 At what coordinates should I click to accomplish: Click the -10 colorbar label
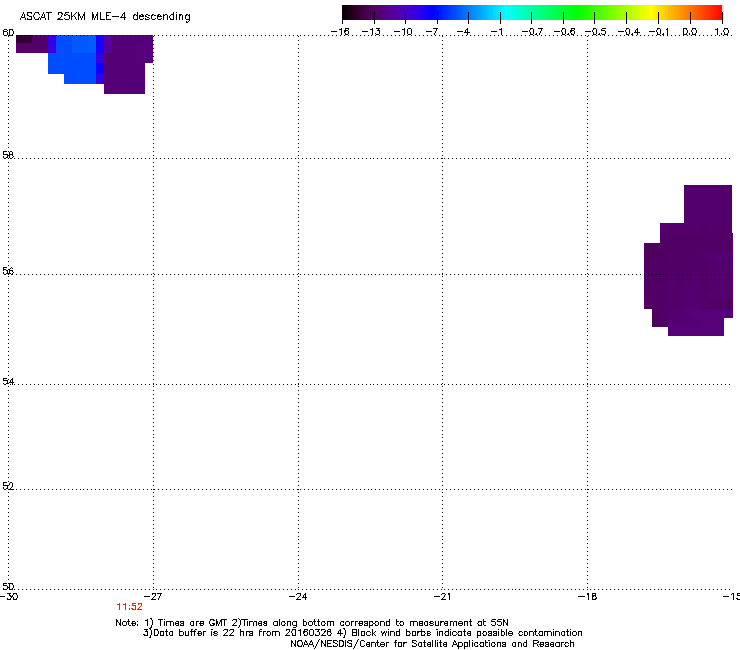pos(403,32)
